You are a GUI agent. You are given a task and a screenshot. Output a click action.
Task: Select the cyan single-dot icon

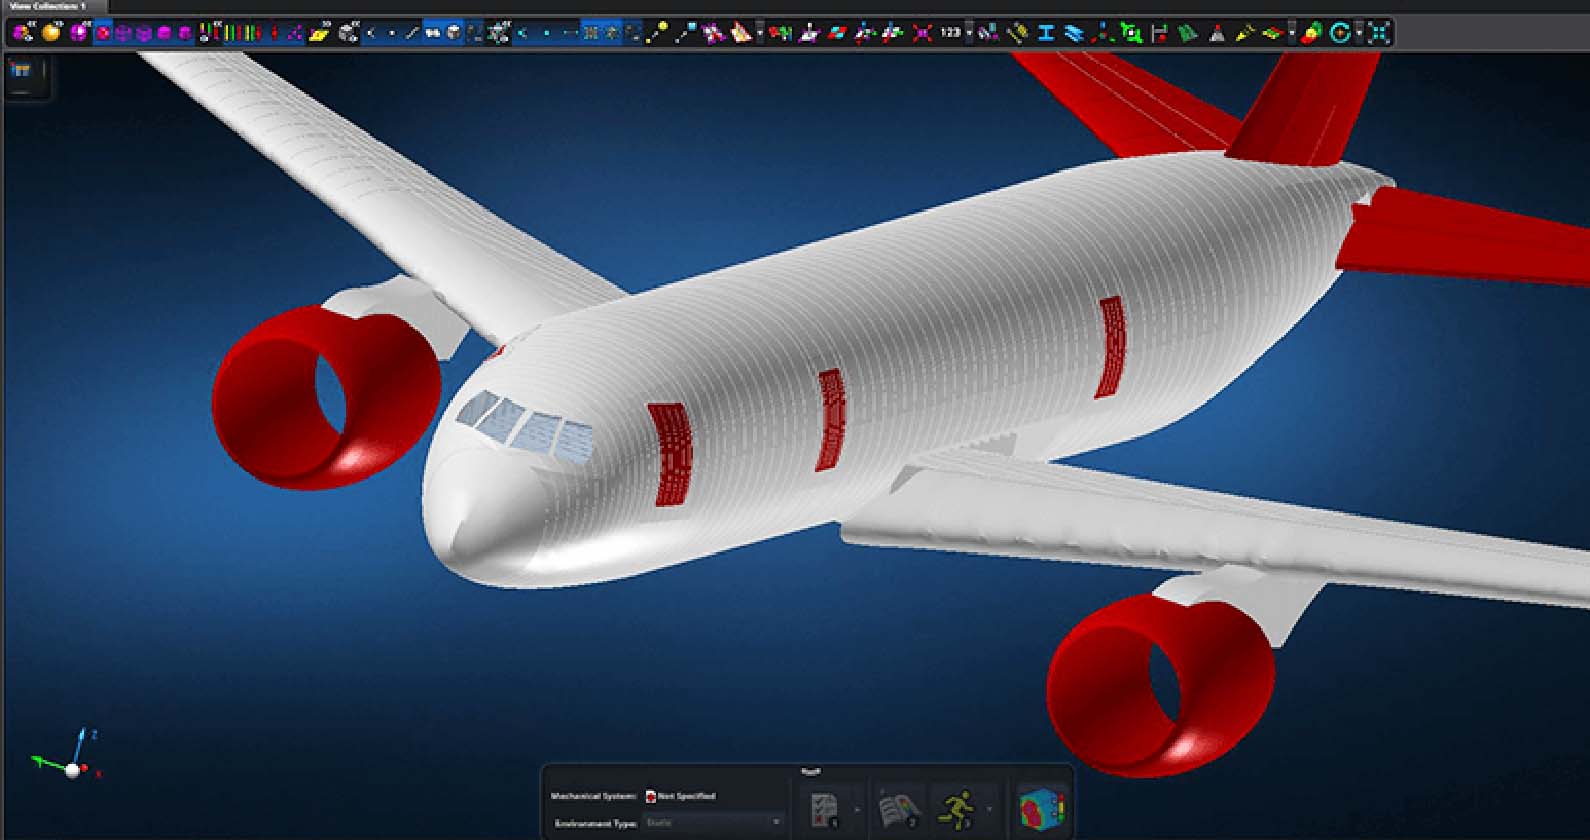tap(546, 33)
